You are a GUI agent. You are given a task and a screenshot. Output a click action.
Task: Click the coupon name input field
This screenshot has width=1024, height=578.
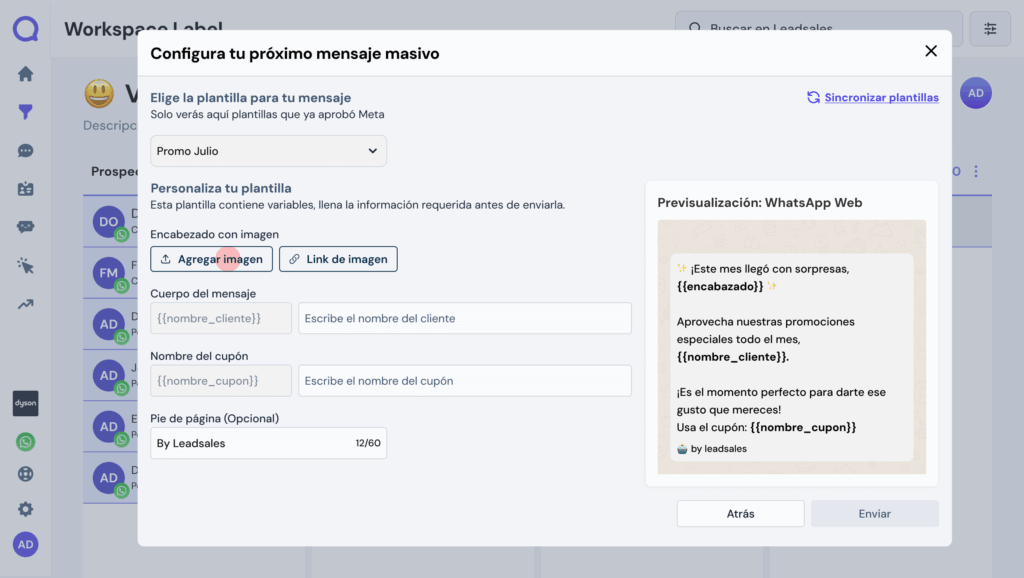pos(465,380)
